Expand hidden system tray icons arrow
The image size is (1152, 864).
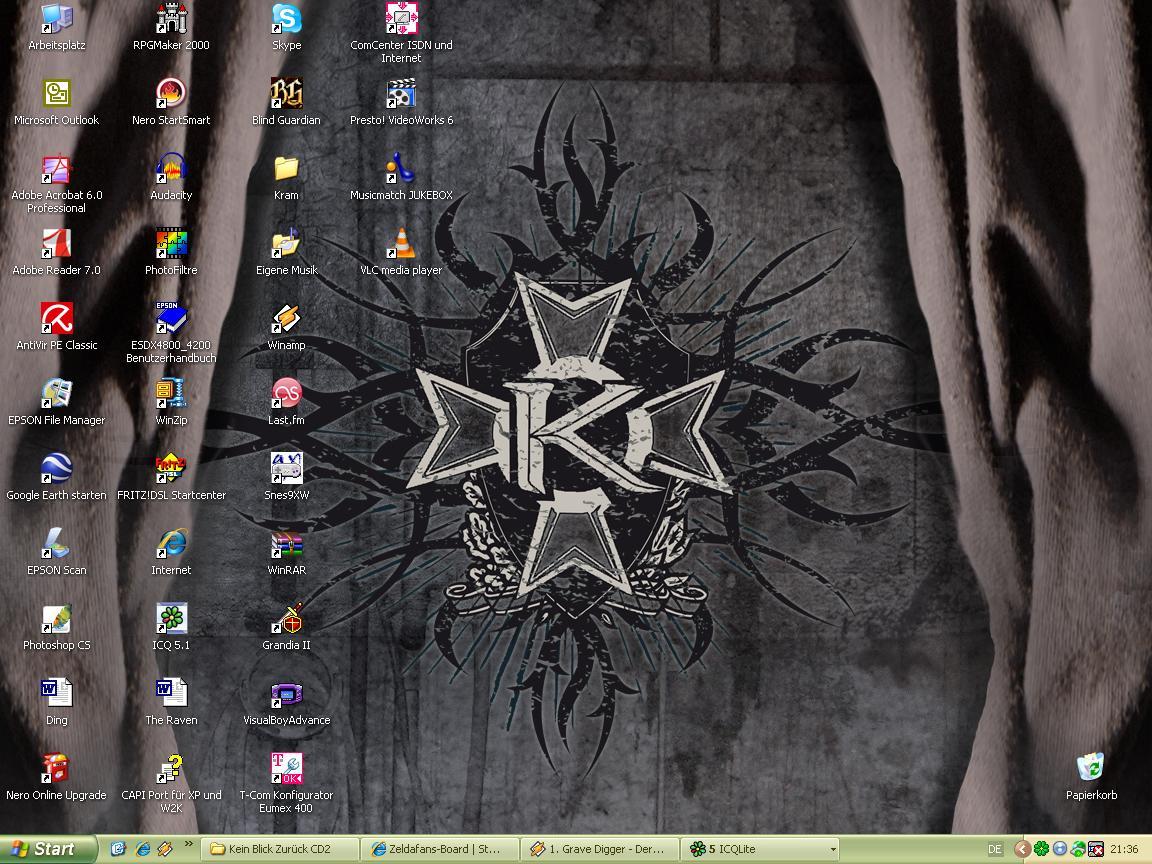(1022, 849)
